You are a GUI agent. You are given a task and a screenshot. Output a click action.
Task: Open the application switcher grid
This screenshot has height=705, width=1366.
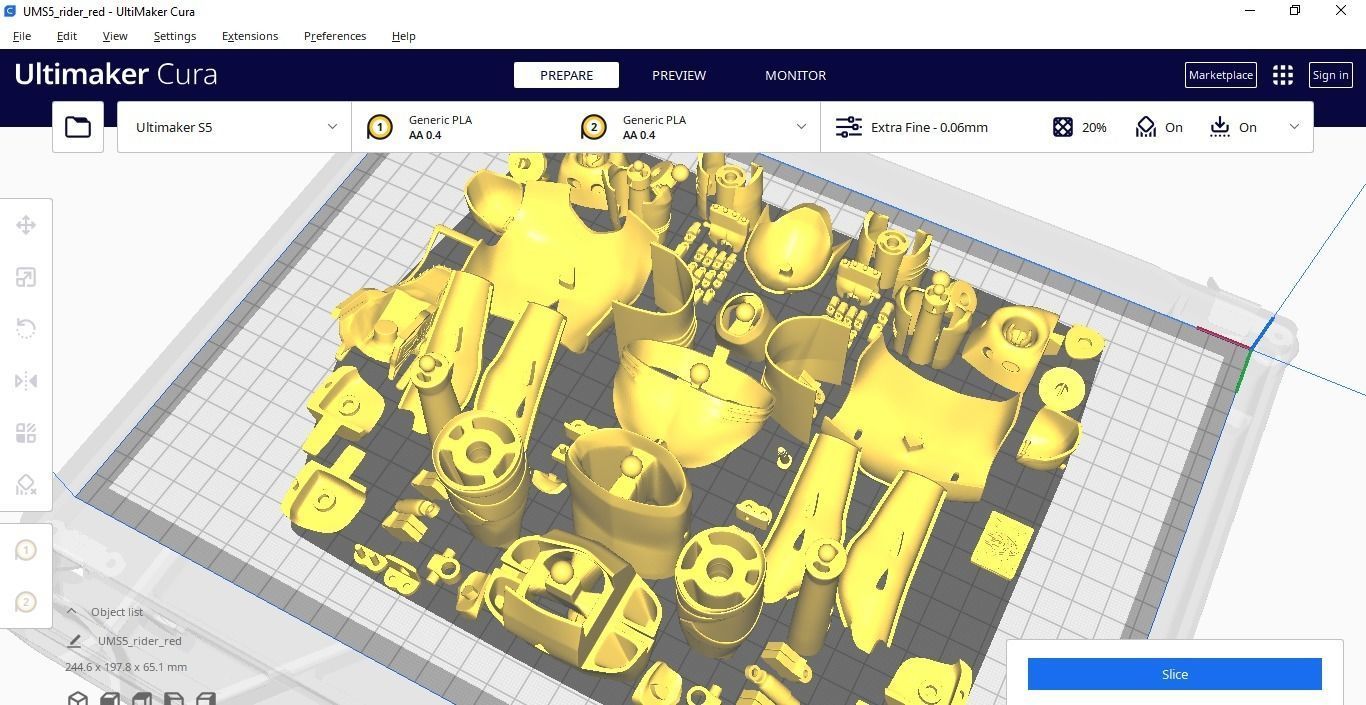pos(1283,75)
